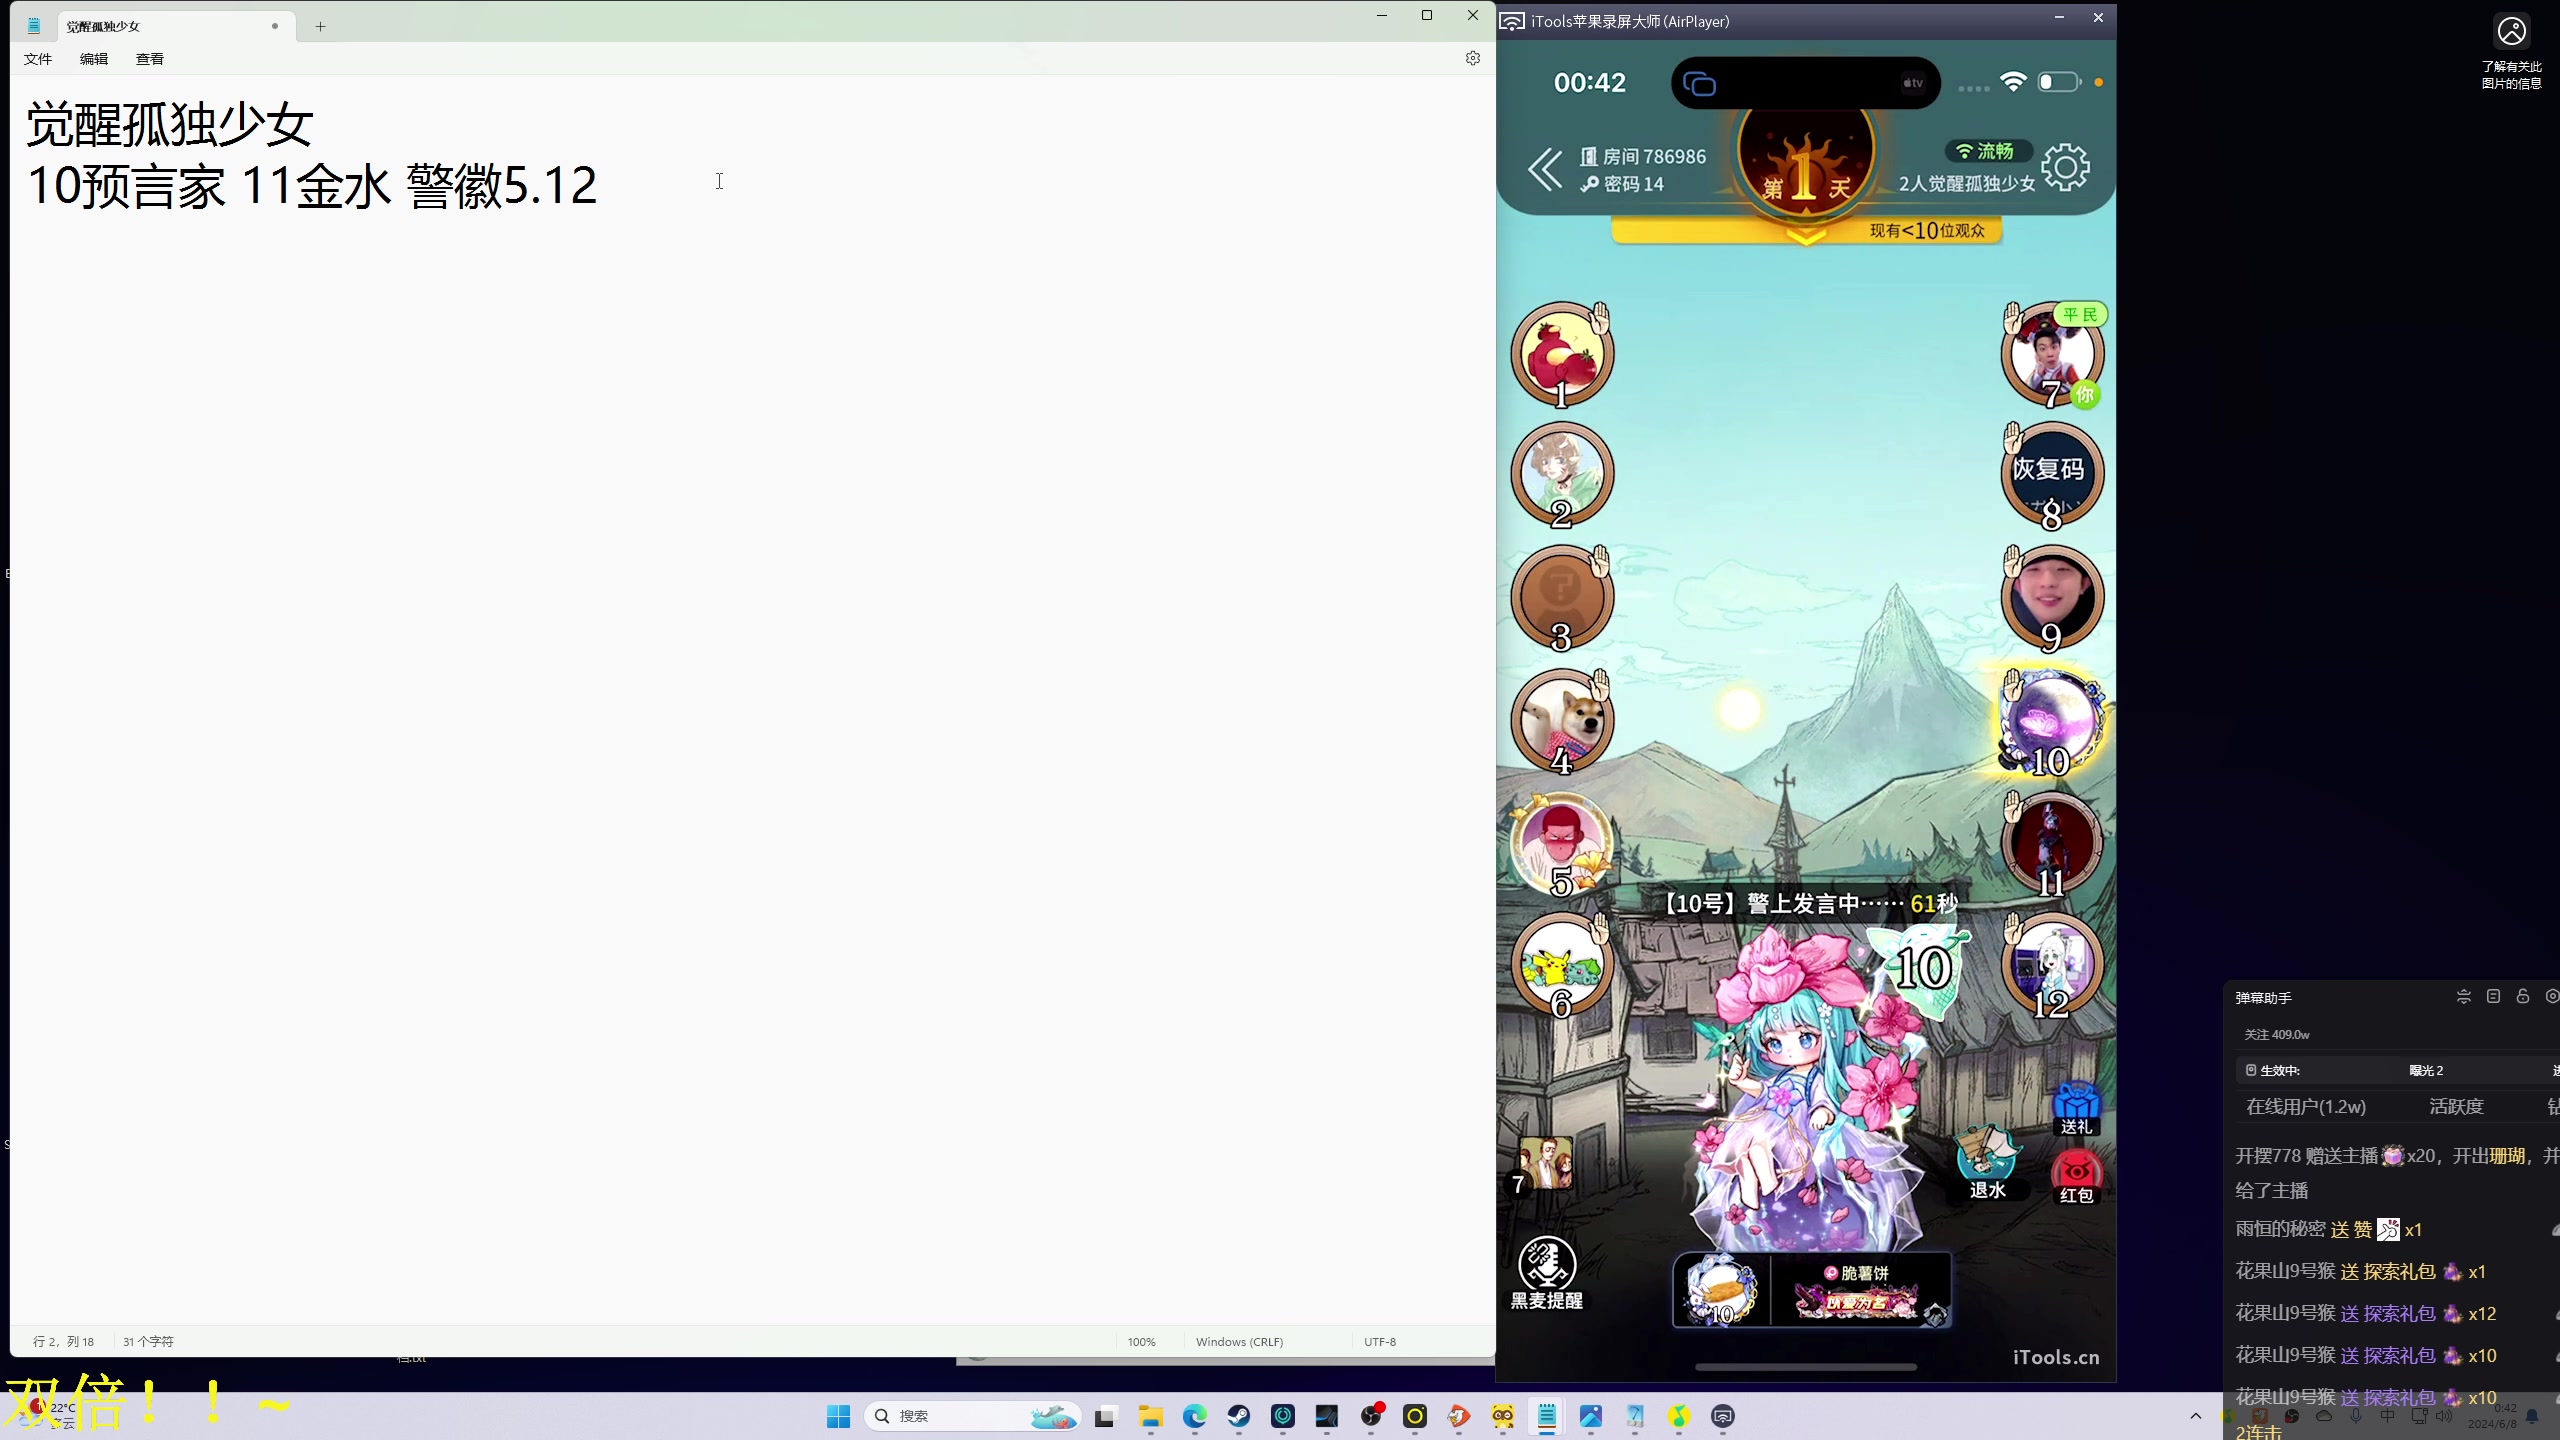The height and width of the screenshot is (1440, 2560).
Task: Open the game settings gear
Action: [2066, 167]
